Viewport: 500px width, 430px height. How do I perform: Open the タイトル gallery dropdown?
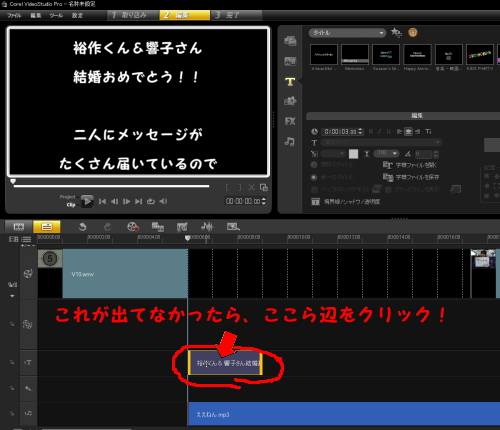pos(347,33)
